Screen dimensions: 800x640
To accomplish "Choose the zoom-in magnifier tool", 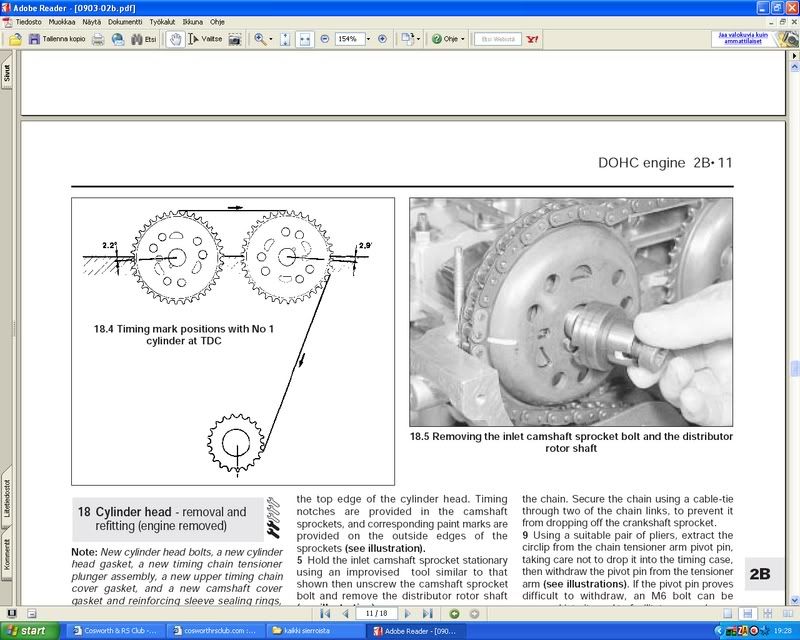I will pos(260,39).
